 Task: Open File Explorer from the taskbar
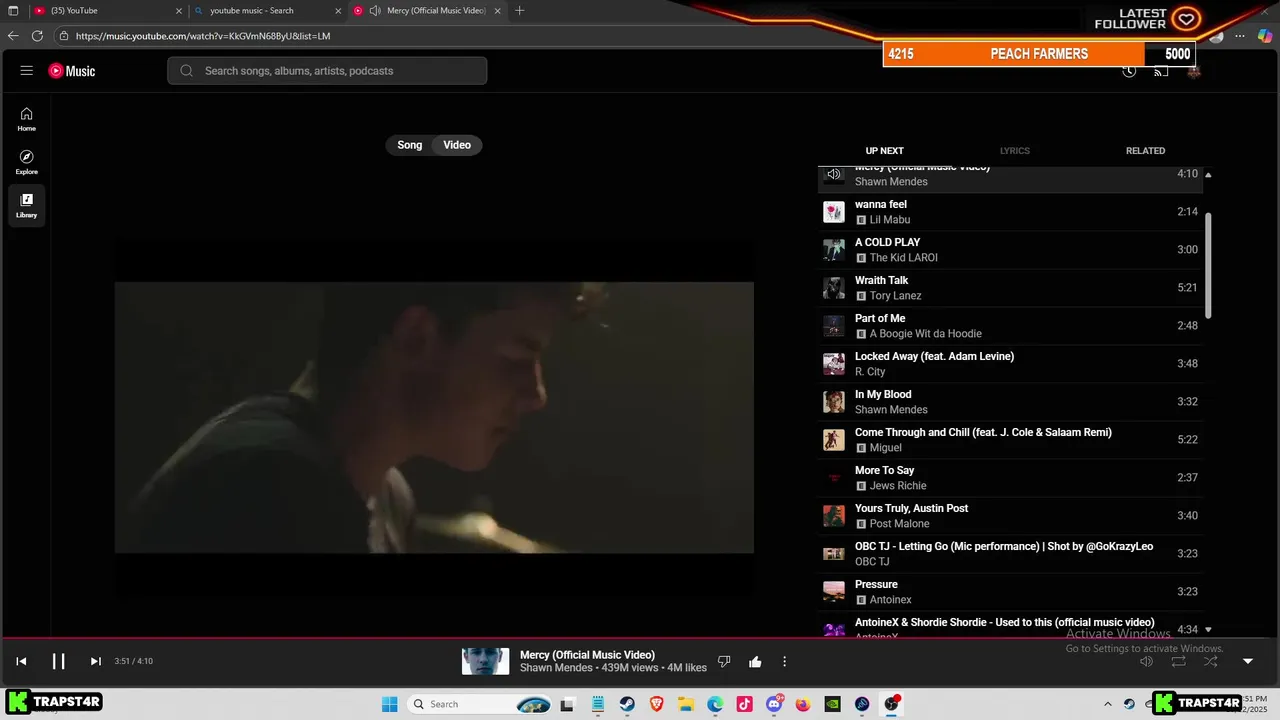[x=686, y=704]
